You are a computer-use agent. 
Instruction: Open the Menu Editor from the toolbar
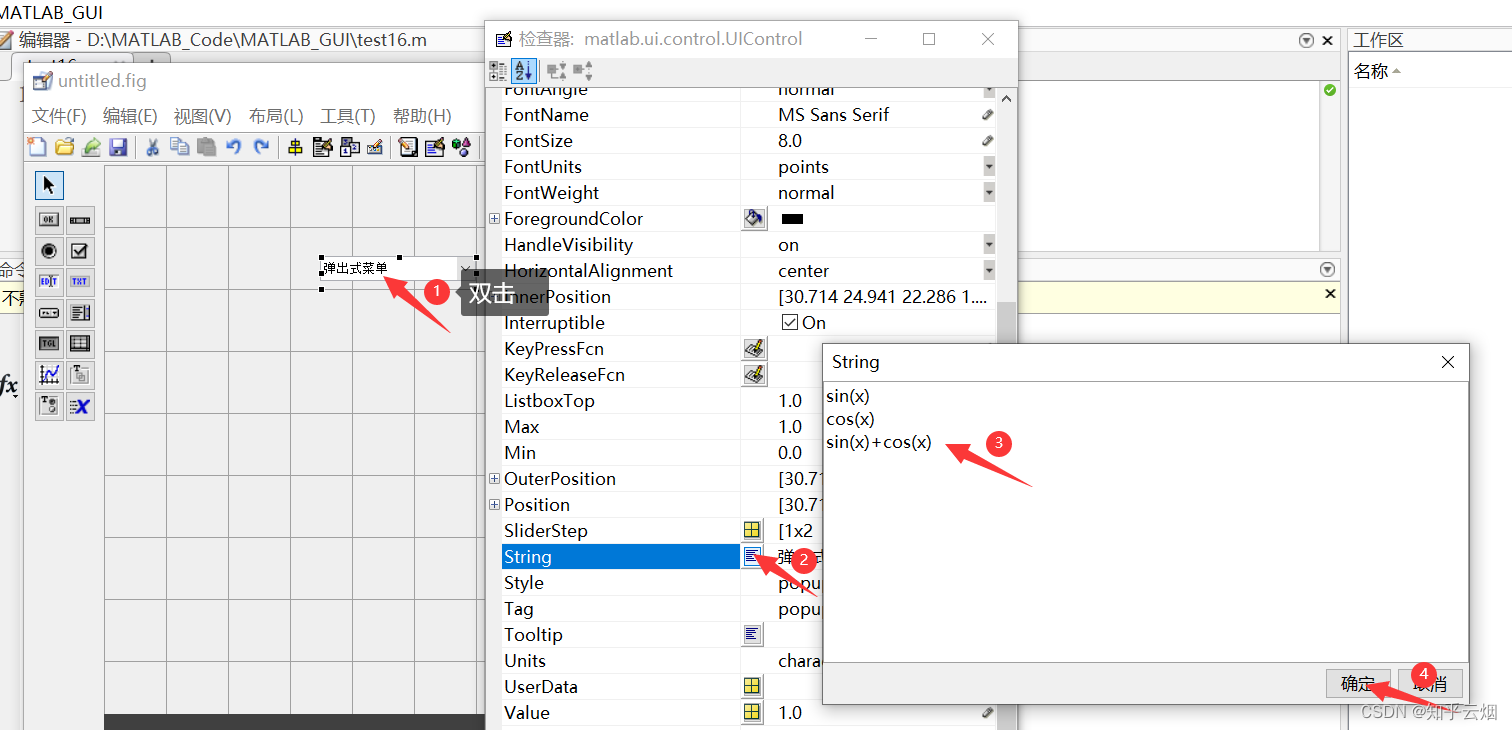(x=322, y=147)
